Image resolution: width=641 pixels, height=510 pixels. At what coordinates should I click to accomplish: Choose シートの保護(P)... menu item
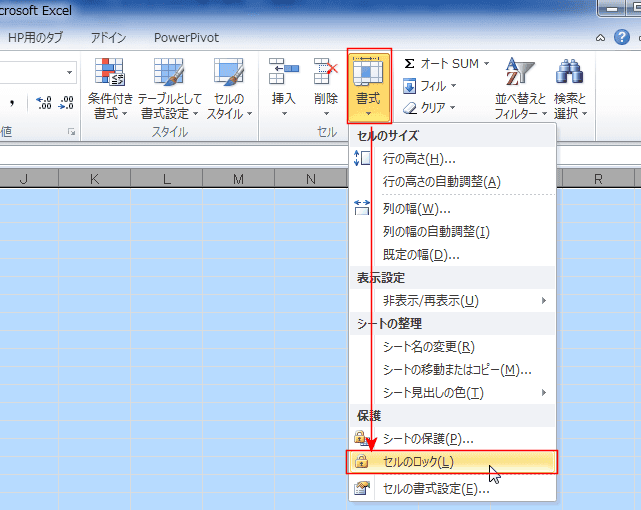tap(452, 439)
